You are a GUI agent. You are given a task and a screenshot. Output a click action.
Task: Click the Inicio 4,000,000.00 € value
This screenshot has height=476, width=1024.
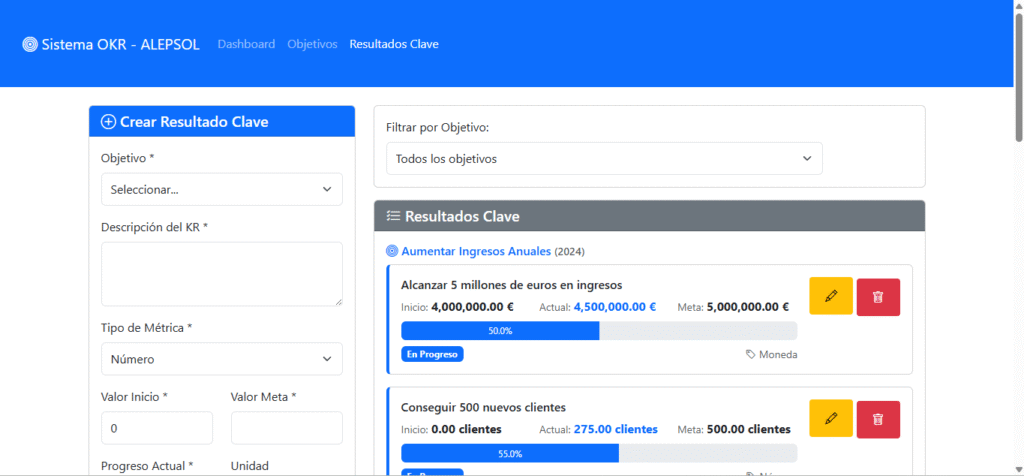click(473, 307)
